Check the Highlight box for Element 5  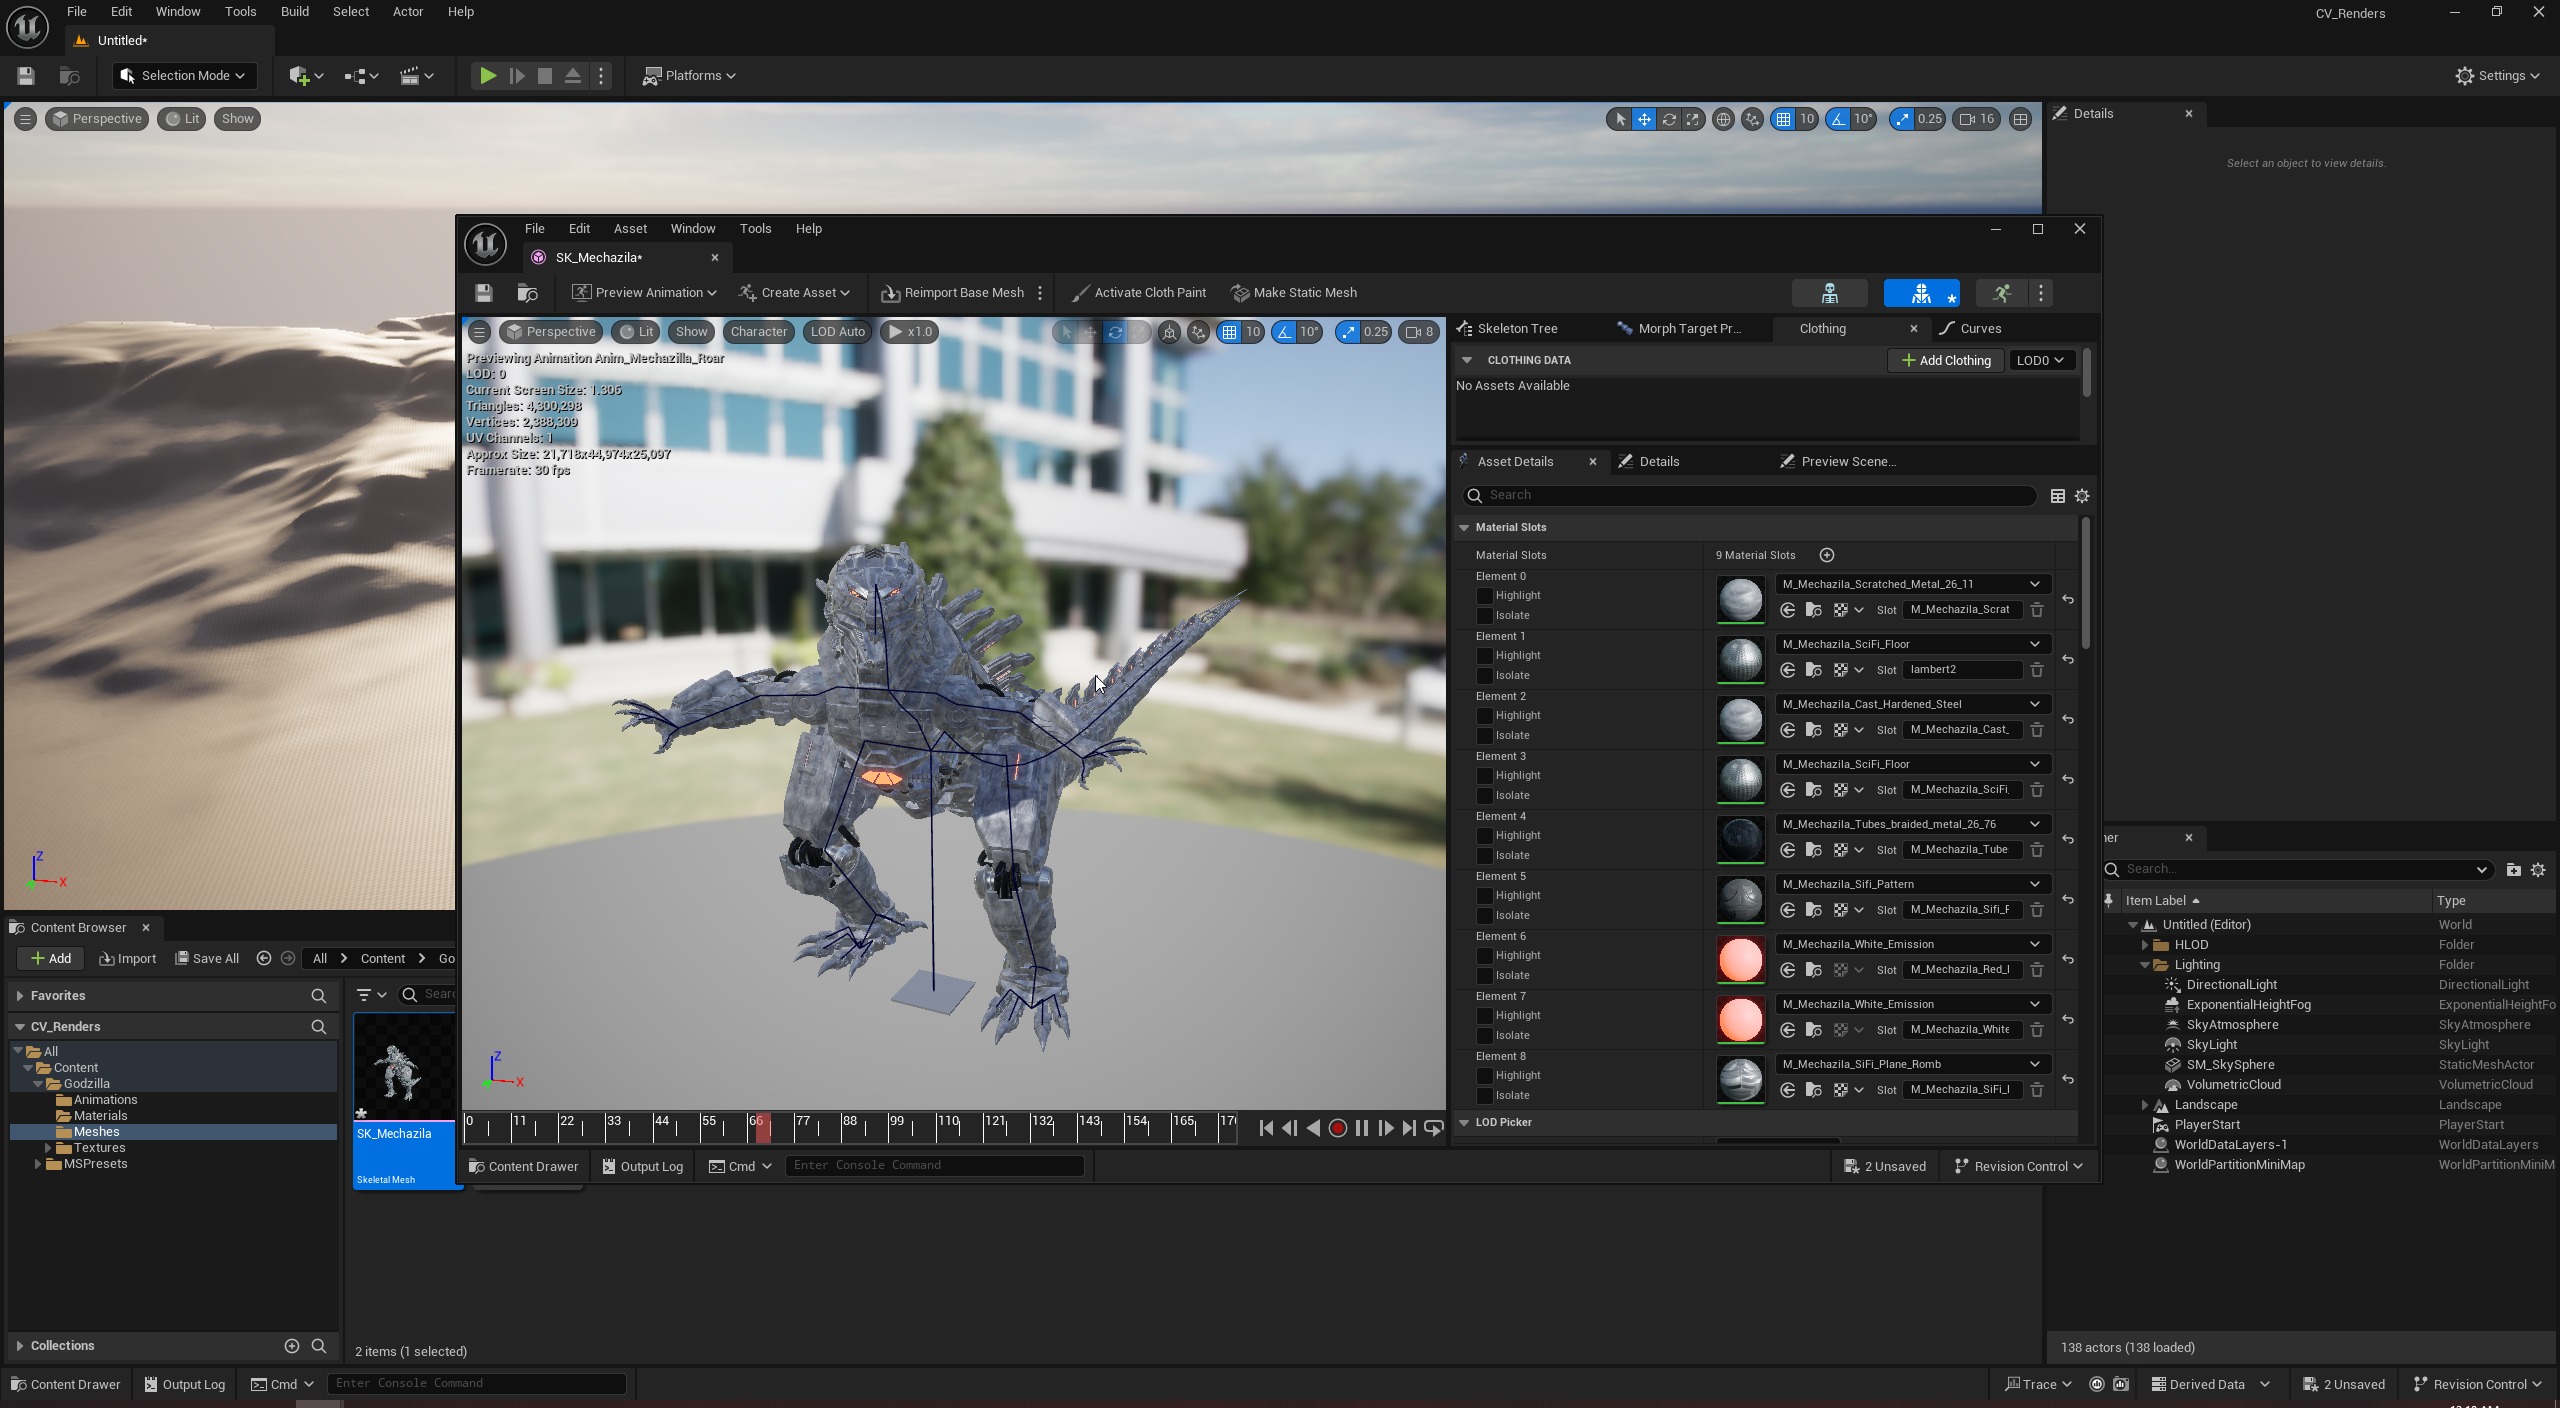tap(1485, 896)
